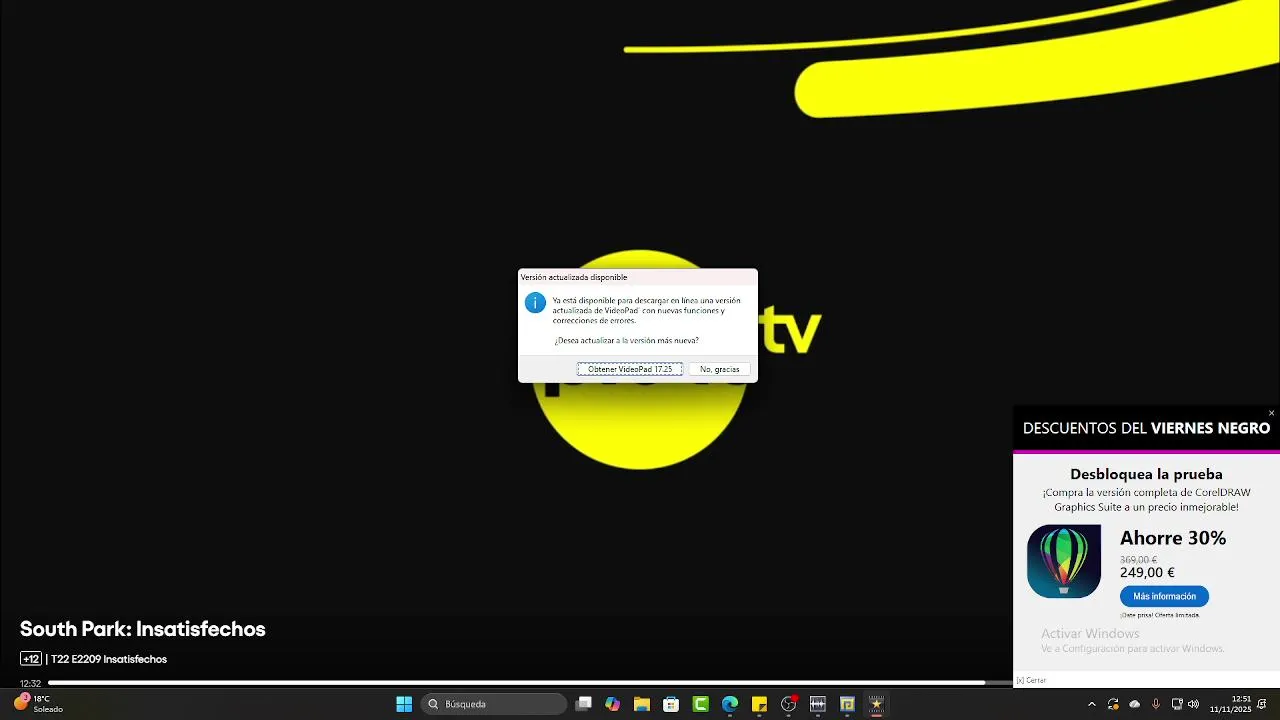This screenshot has width=1280, height=720.
Task: Click the "South Park: Insatisfechos" title
Action: pos(143,629)
